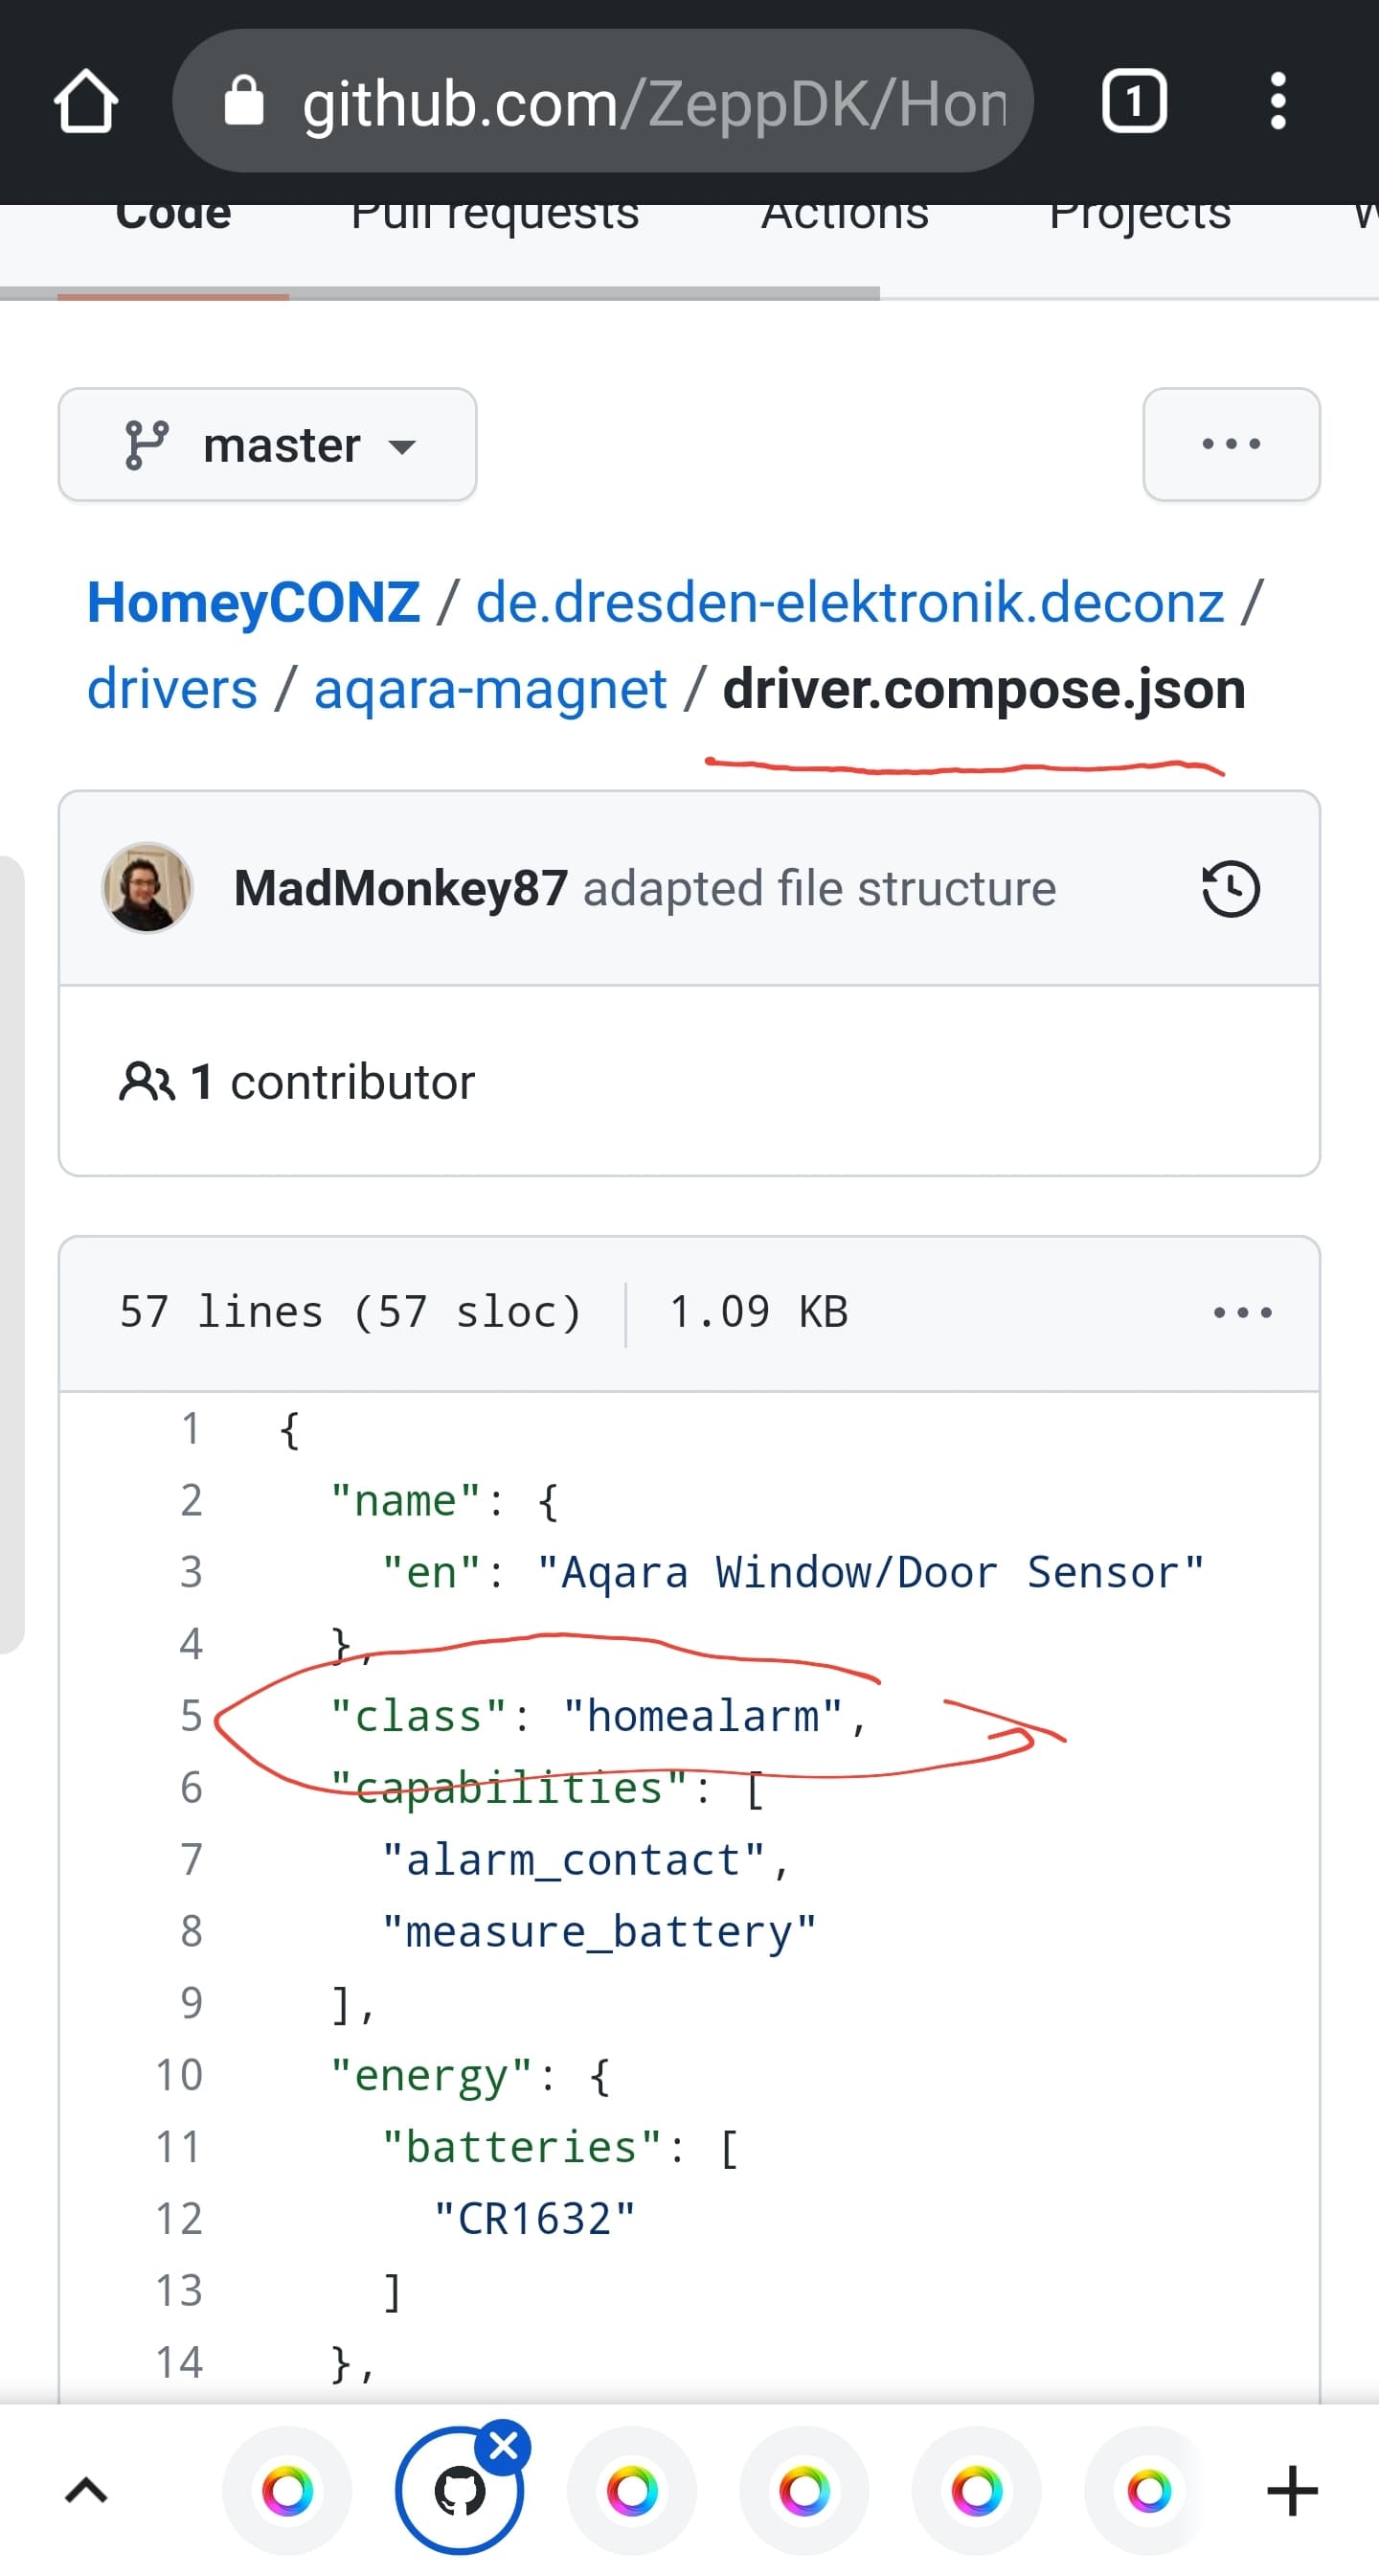Open MadMonkey87 profile link
1379x2576 pixels.
click(x=400, y=888)
